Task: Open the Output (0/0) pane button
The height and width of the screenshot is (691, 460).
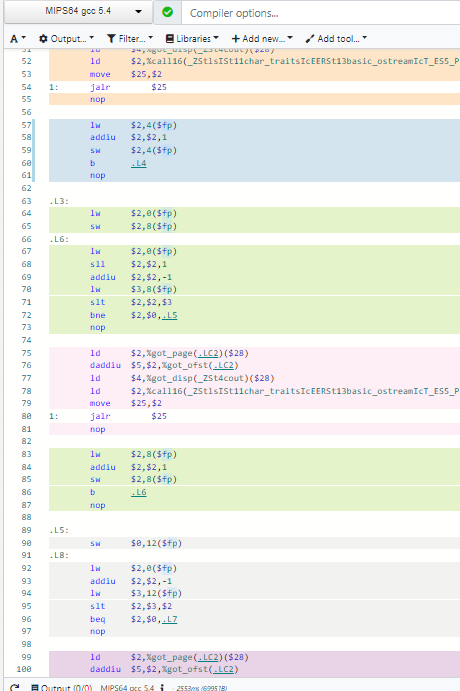Action: (x=62, y=687)
